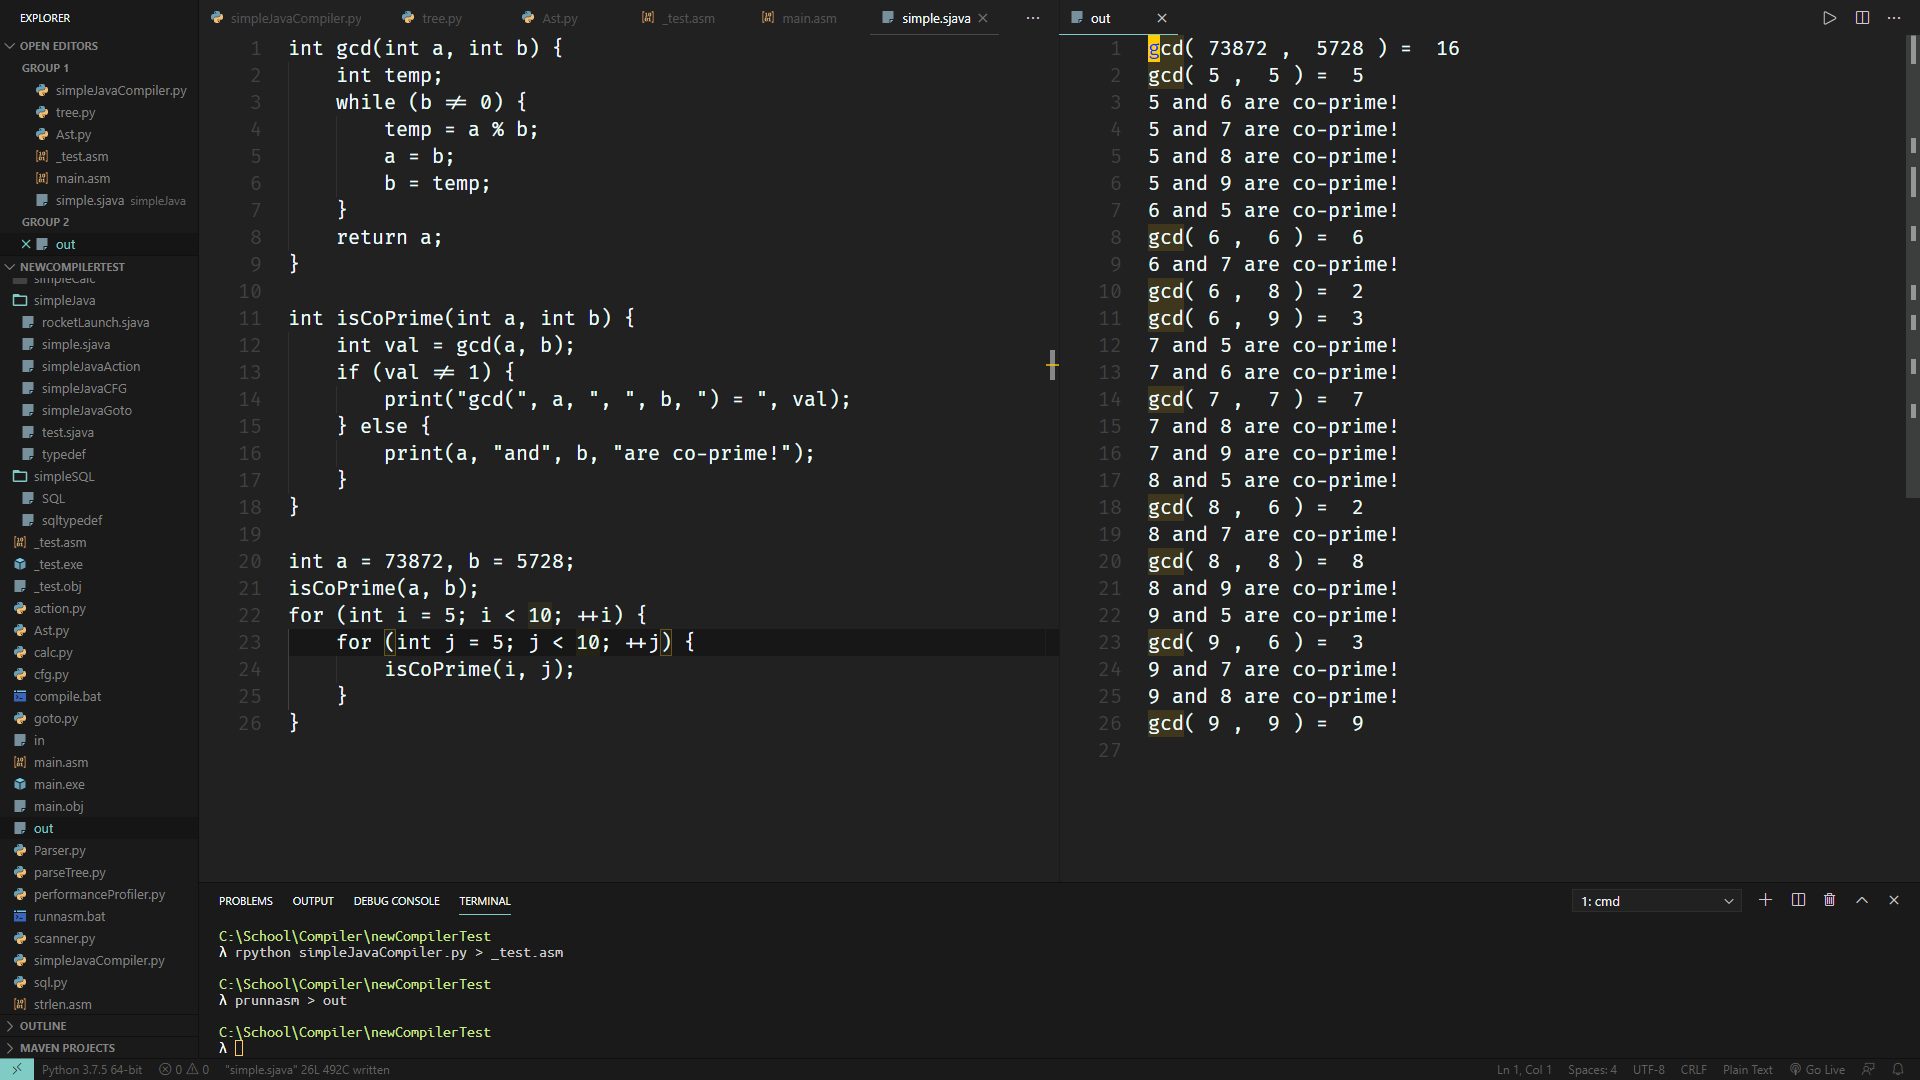Run the file with the play icon

coord(1829,18)
